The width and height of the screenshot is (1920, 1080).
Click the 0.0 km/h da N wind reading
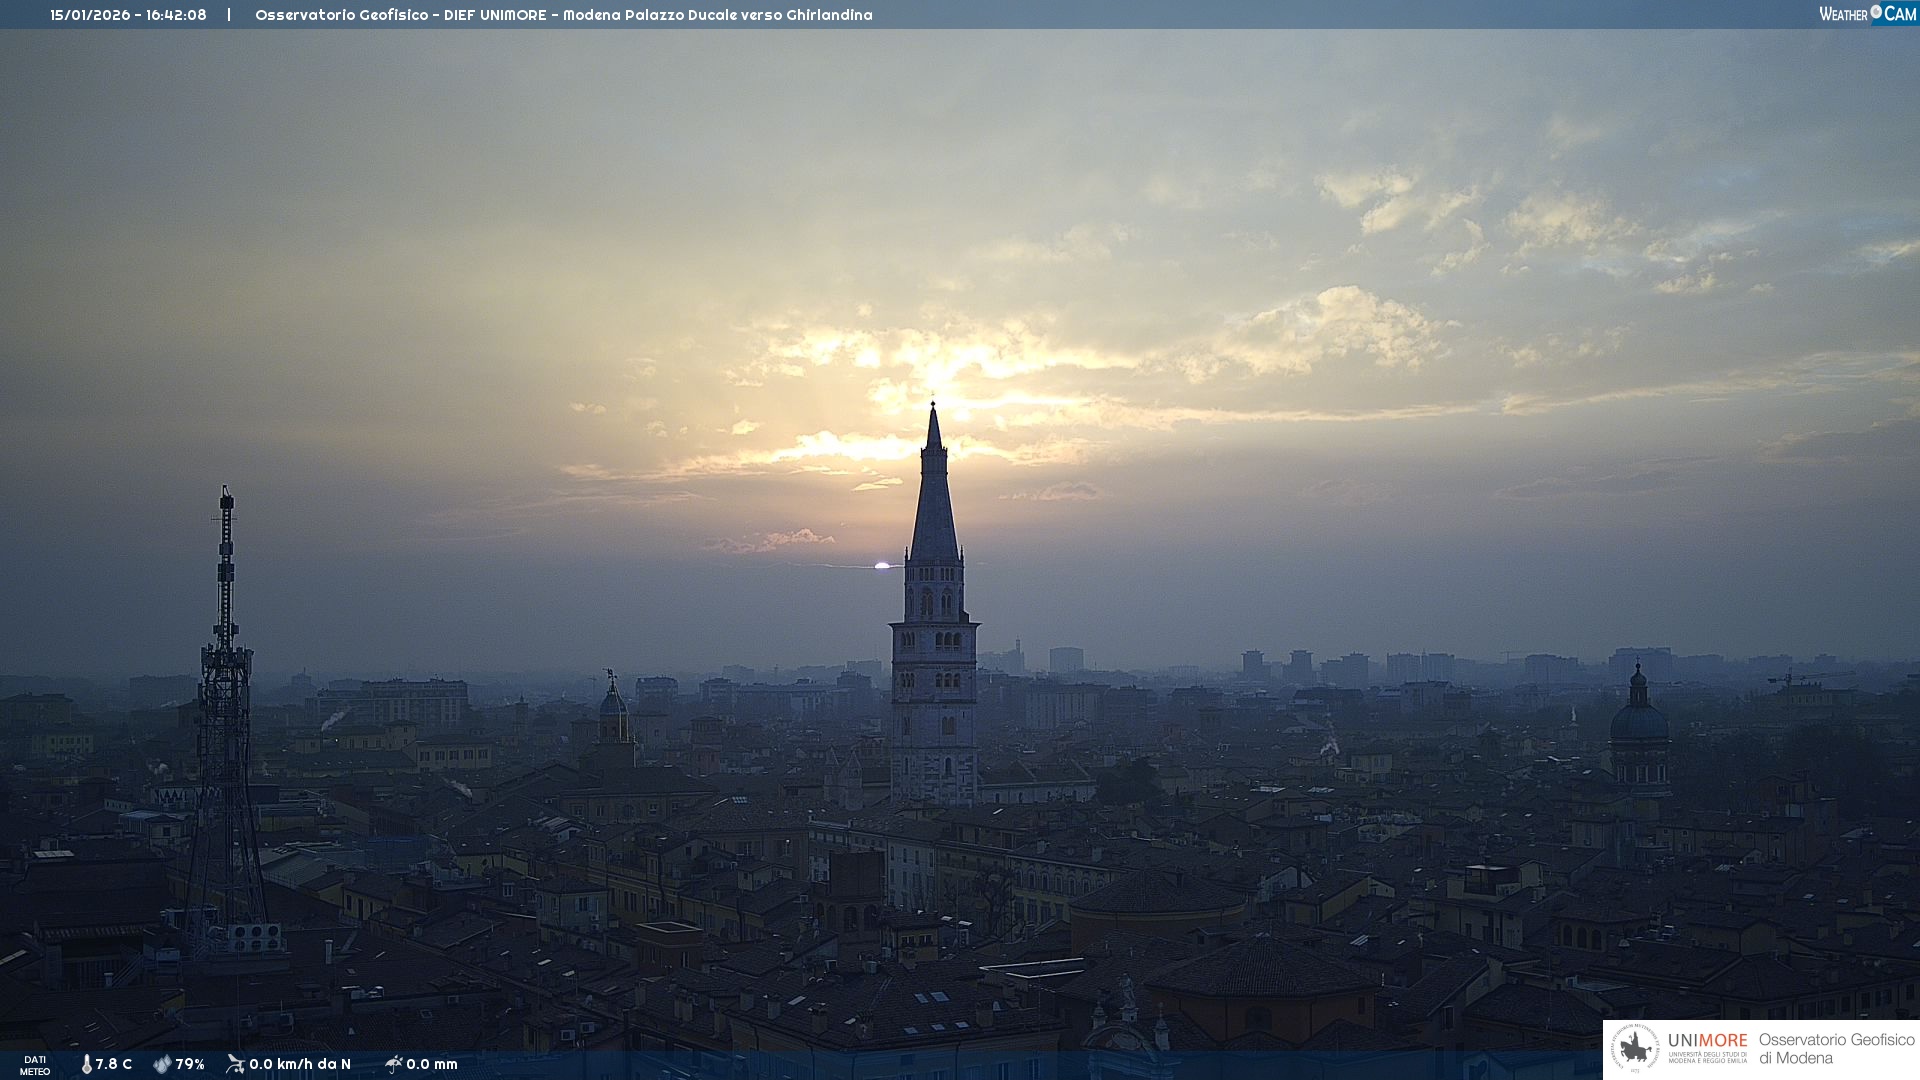coord(300,1064)
